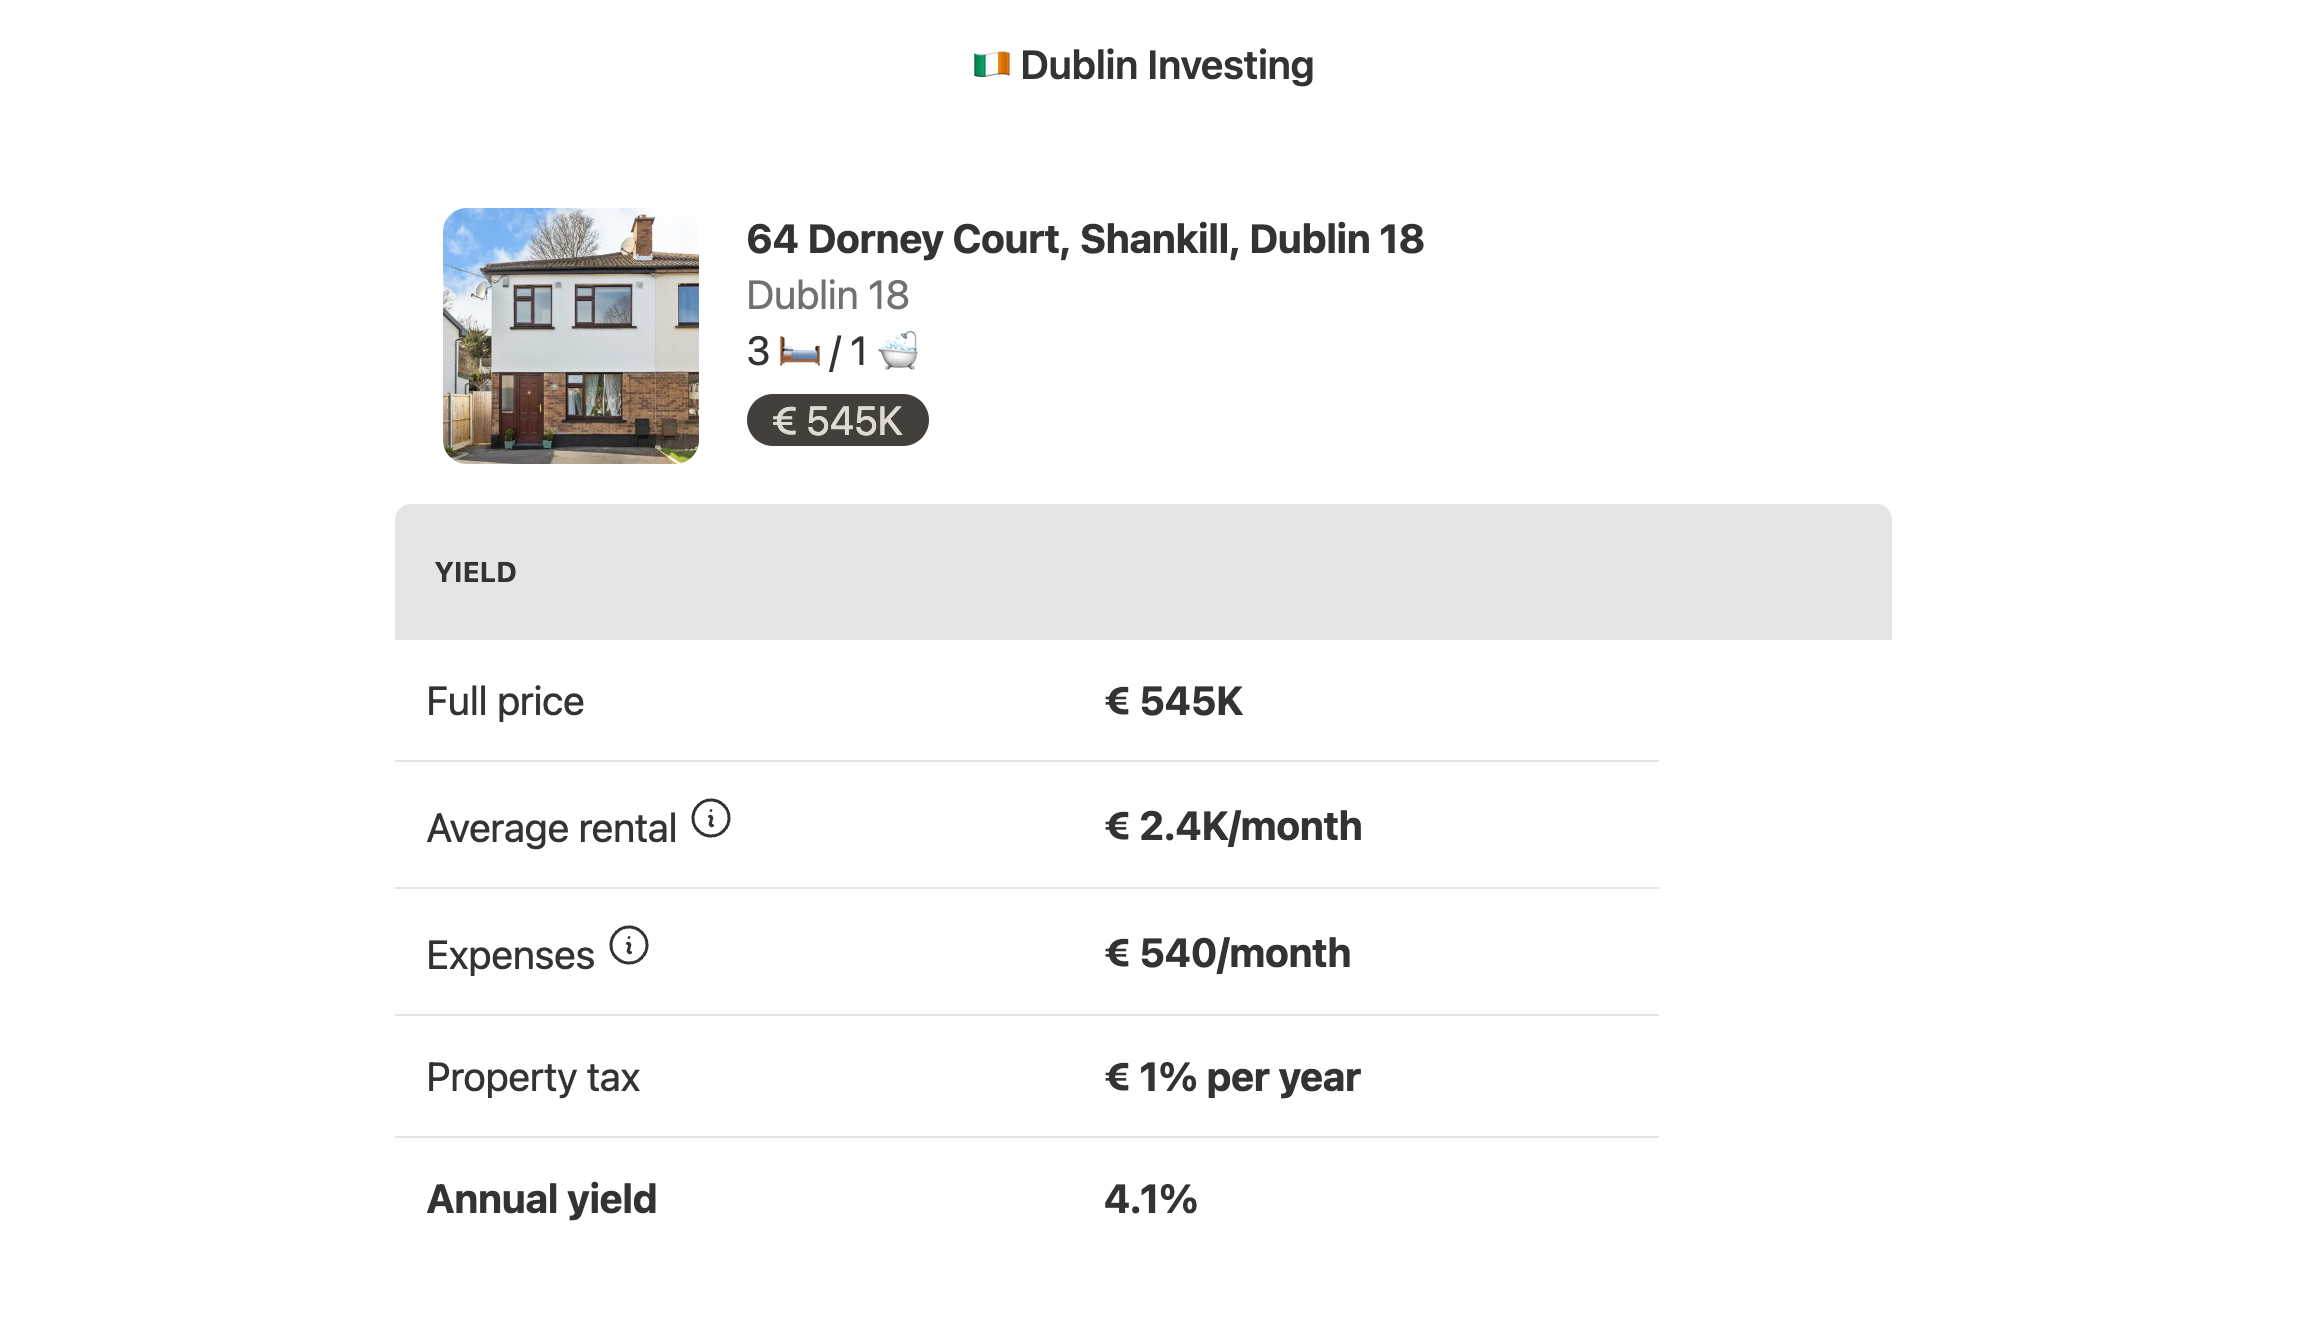The height and width of the screenshot is (1334, 2316).
Task: Click the Expenses info icon
Action: pos(629,945)
